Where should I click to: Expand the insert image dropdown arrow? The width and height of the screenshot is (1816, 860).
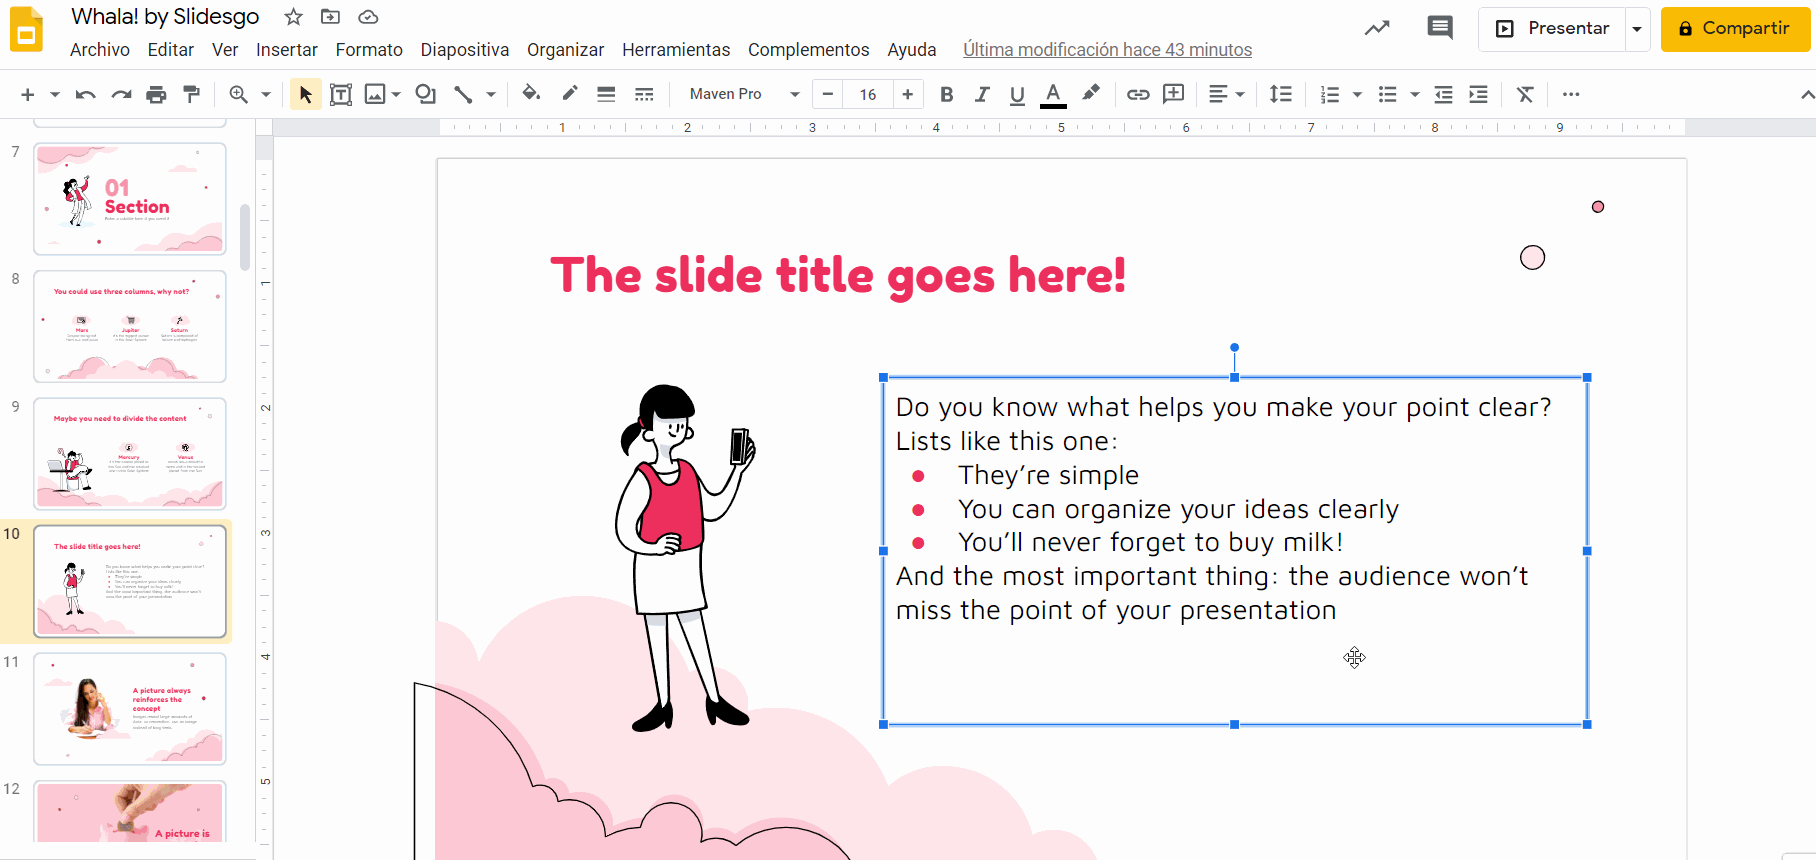[x=396, y=94]
